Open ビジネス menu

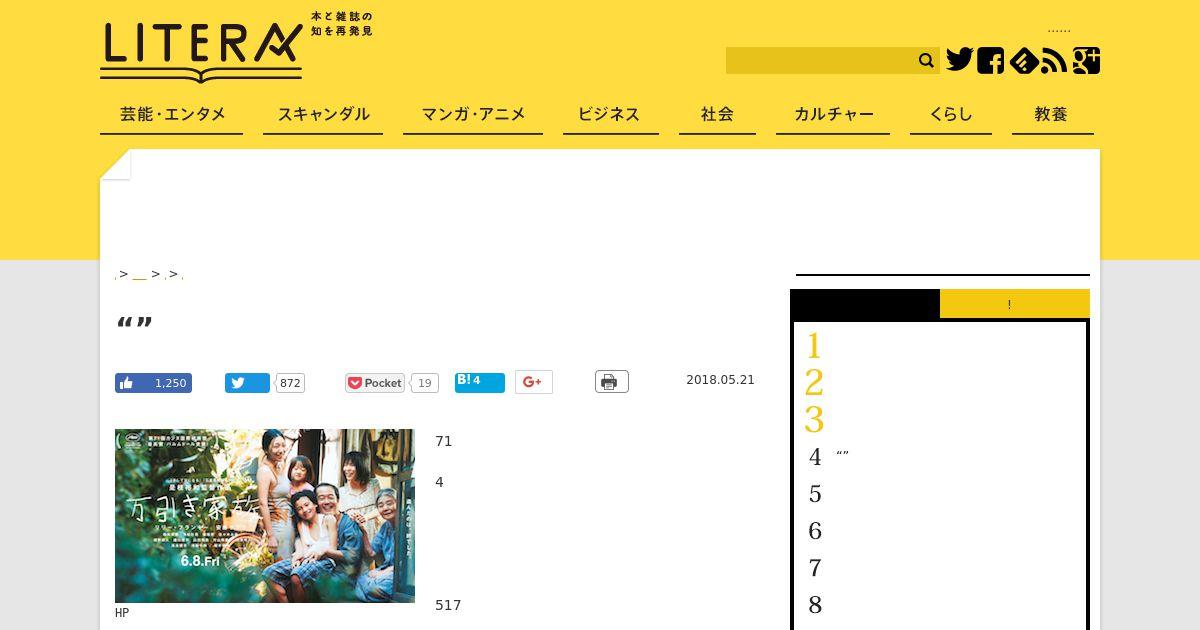(x=609, y=114)
